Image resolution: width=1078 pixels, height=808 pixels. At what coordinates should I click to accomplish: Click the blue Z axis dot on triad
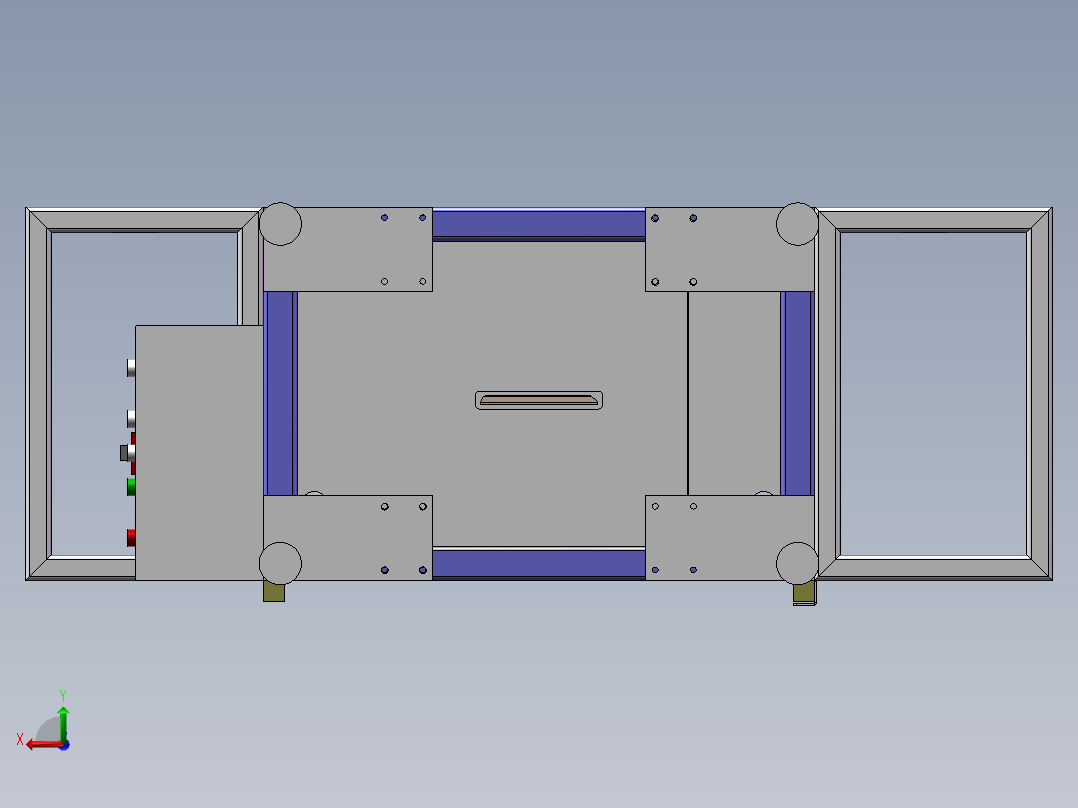[x=64, y=745]
